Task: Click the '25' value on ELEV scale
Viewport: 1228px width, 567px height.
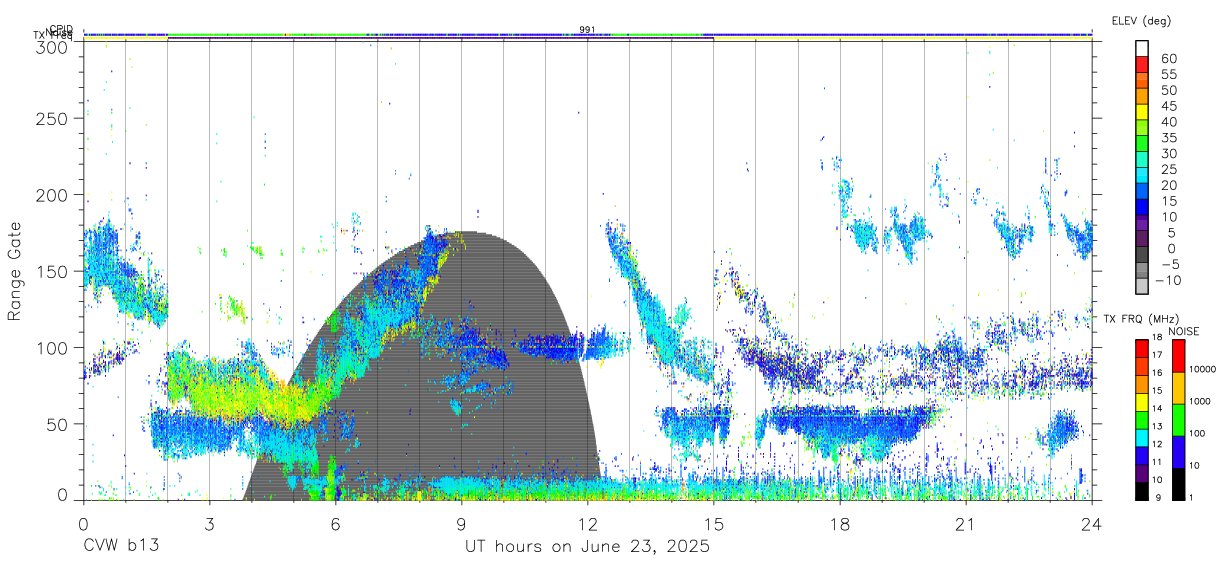Action: coord(1167,169)
